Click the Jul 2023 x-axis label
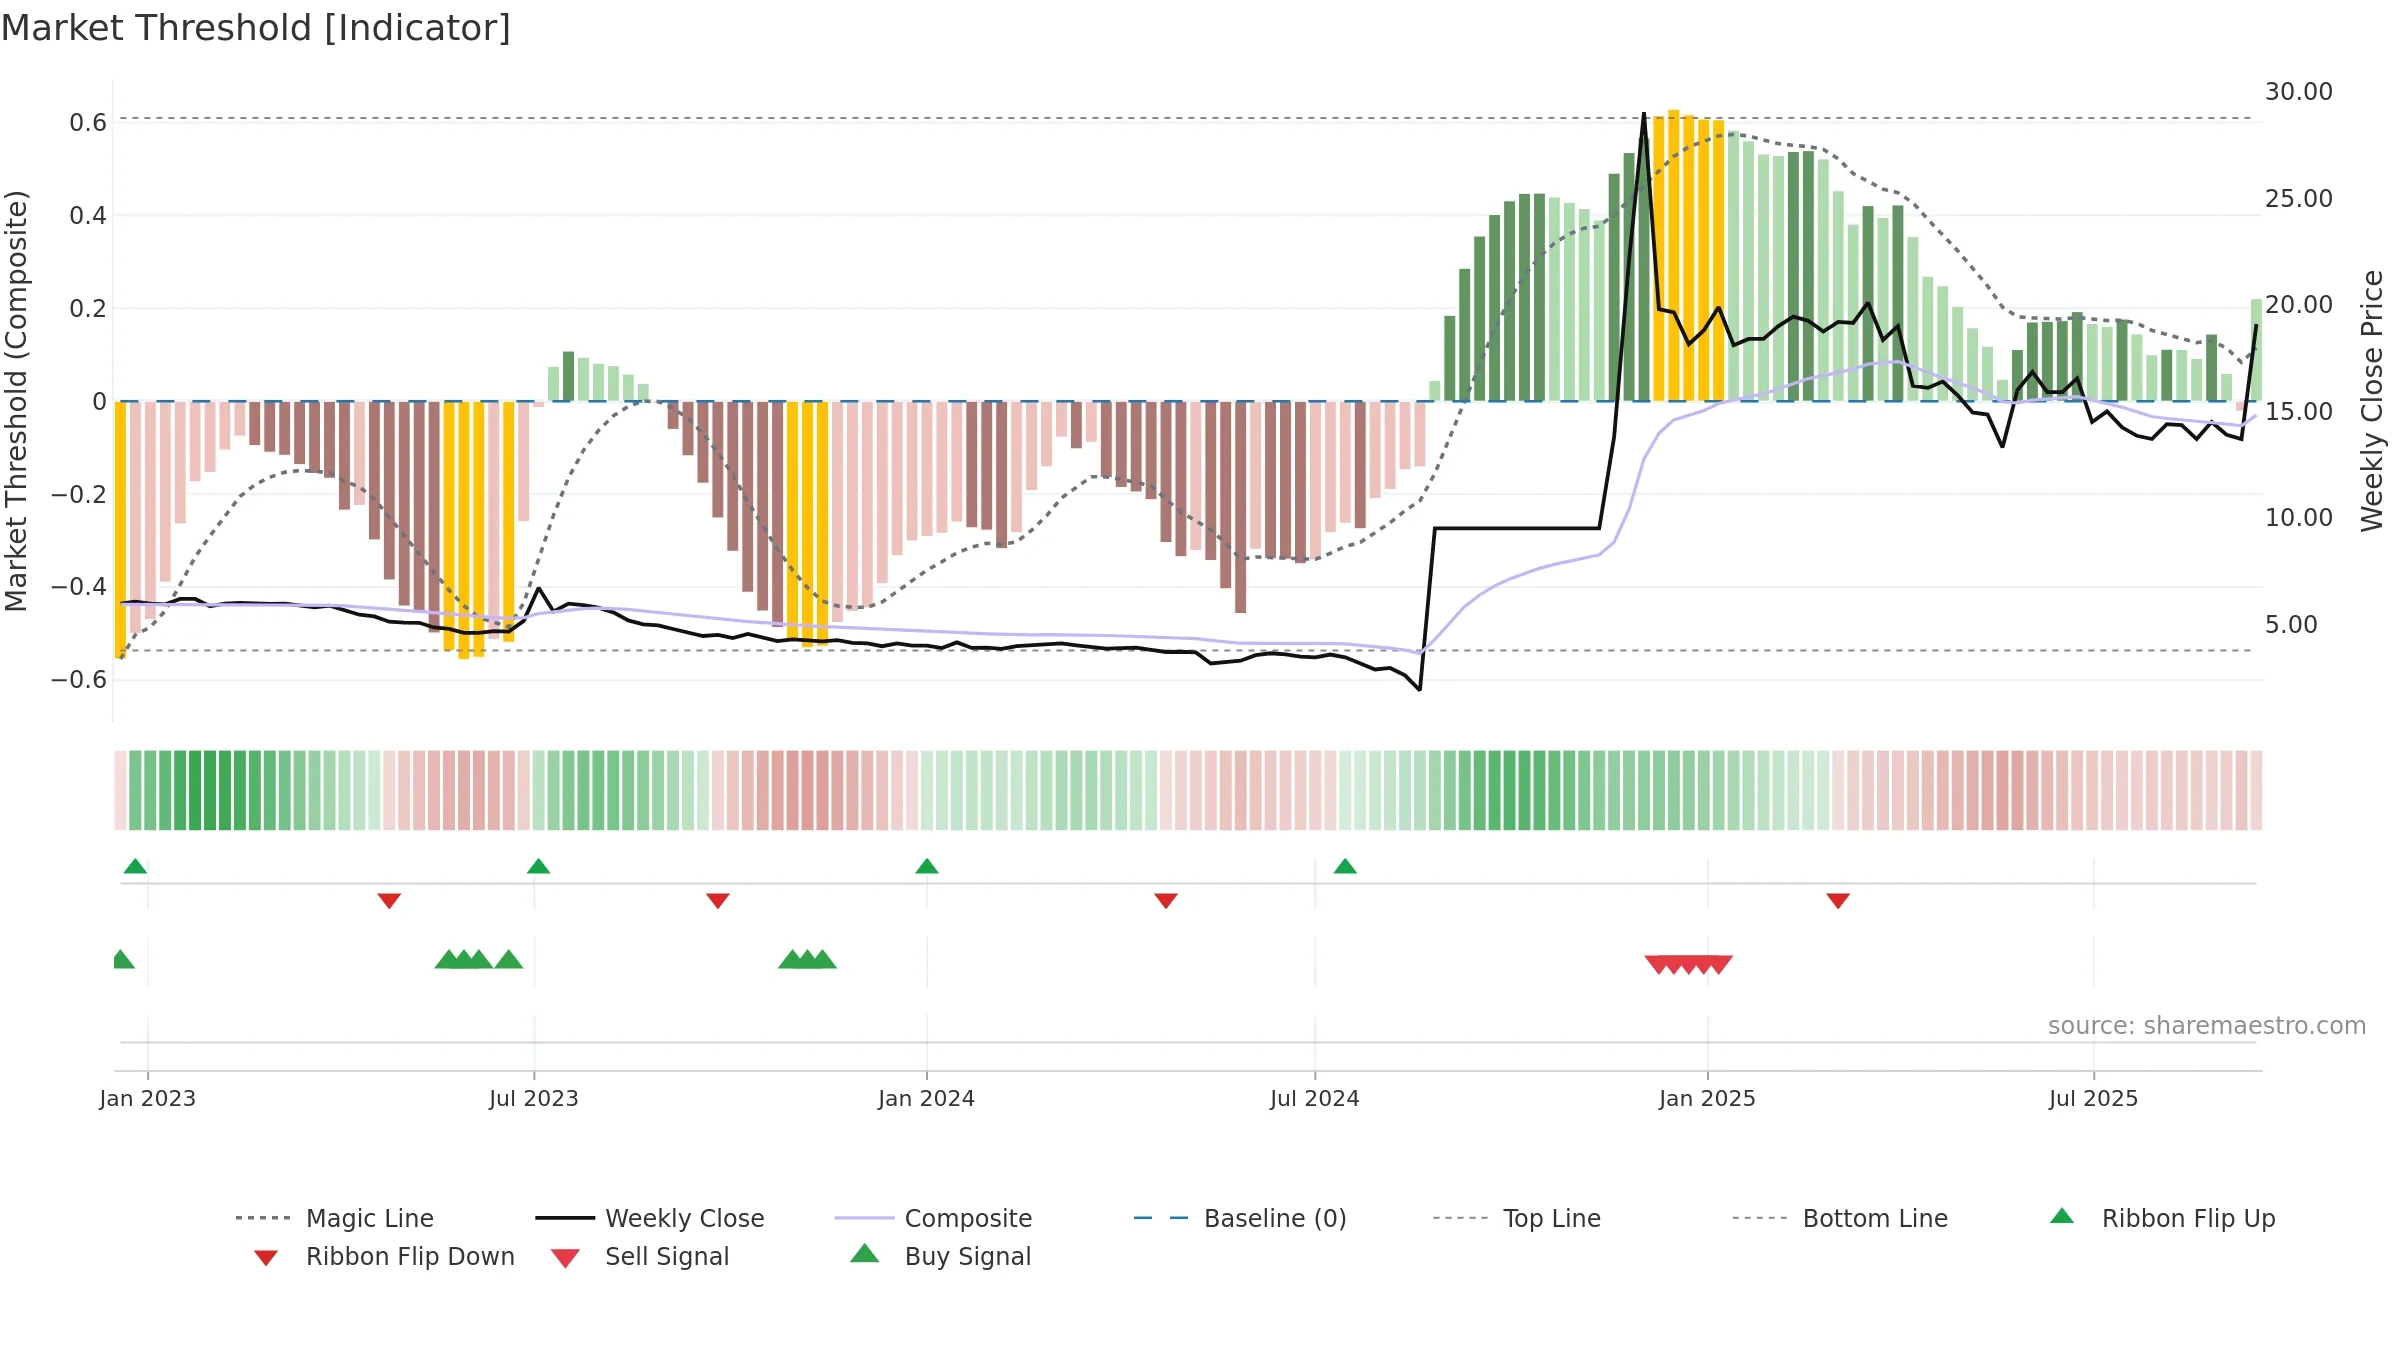This screenshot has width=2400, height=1350. click(534, 1098)
